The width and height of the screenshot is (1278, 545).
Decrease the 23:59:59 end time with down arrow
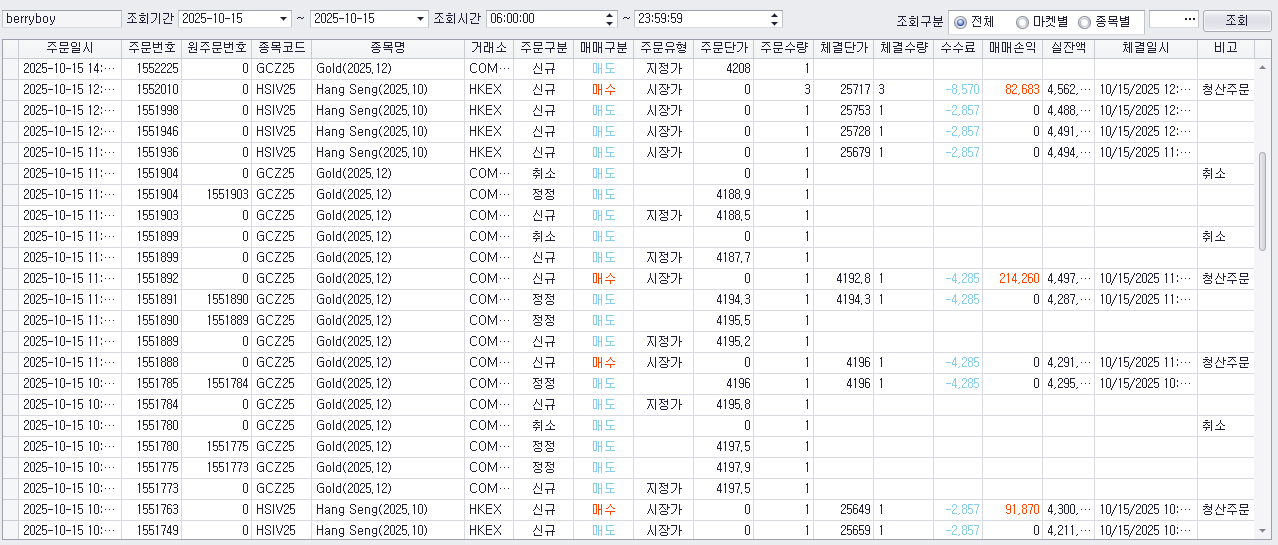(x=775, y=23)
